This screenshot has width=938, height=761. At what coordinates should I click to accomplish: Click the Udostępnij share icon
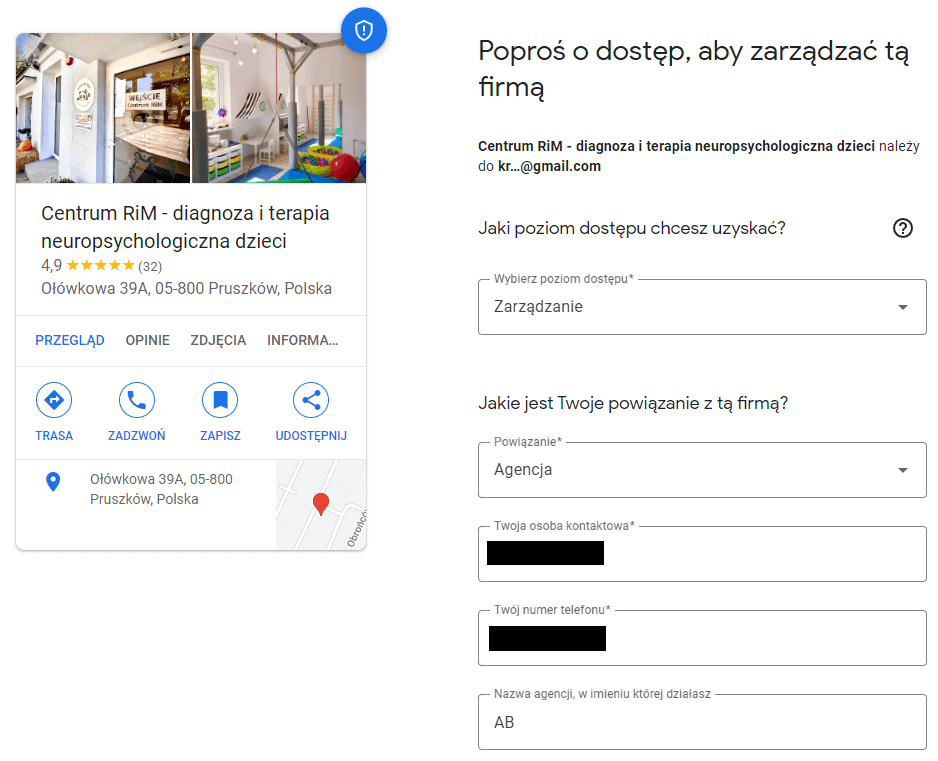coord(311,400)
